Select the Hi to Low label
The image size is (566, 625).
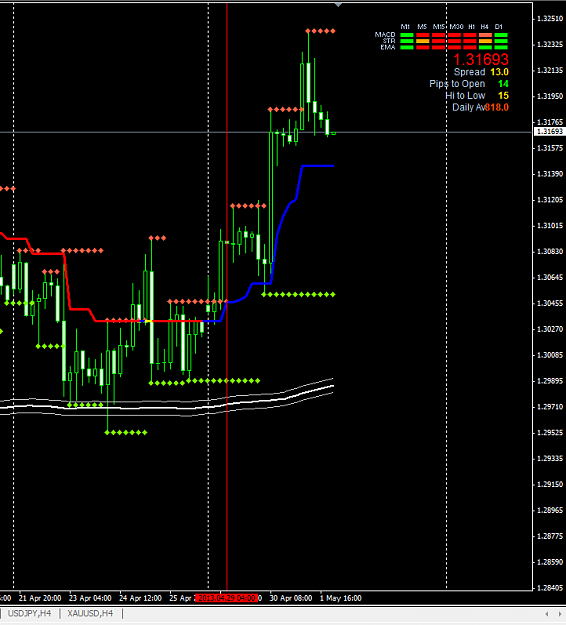pyautogui.click(x=465, y=96)
